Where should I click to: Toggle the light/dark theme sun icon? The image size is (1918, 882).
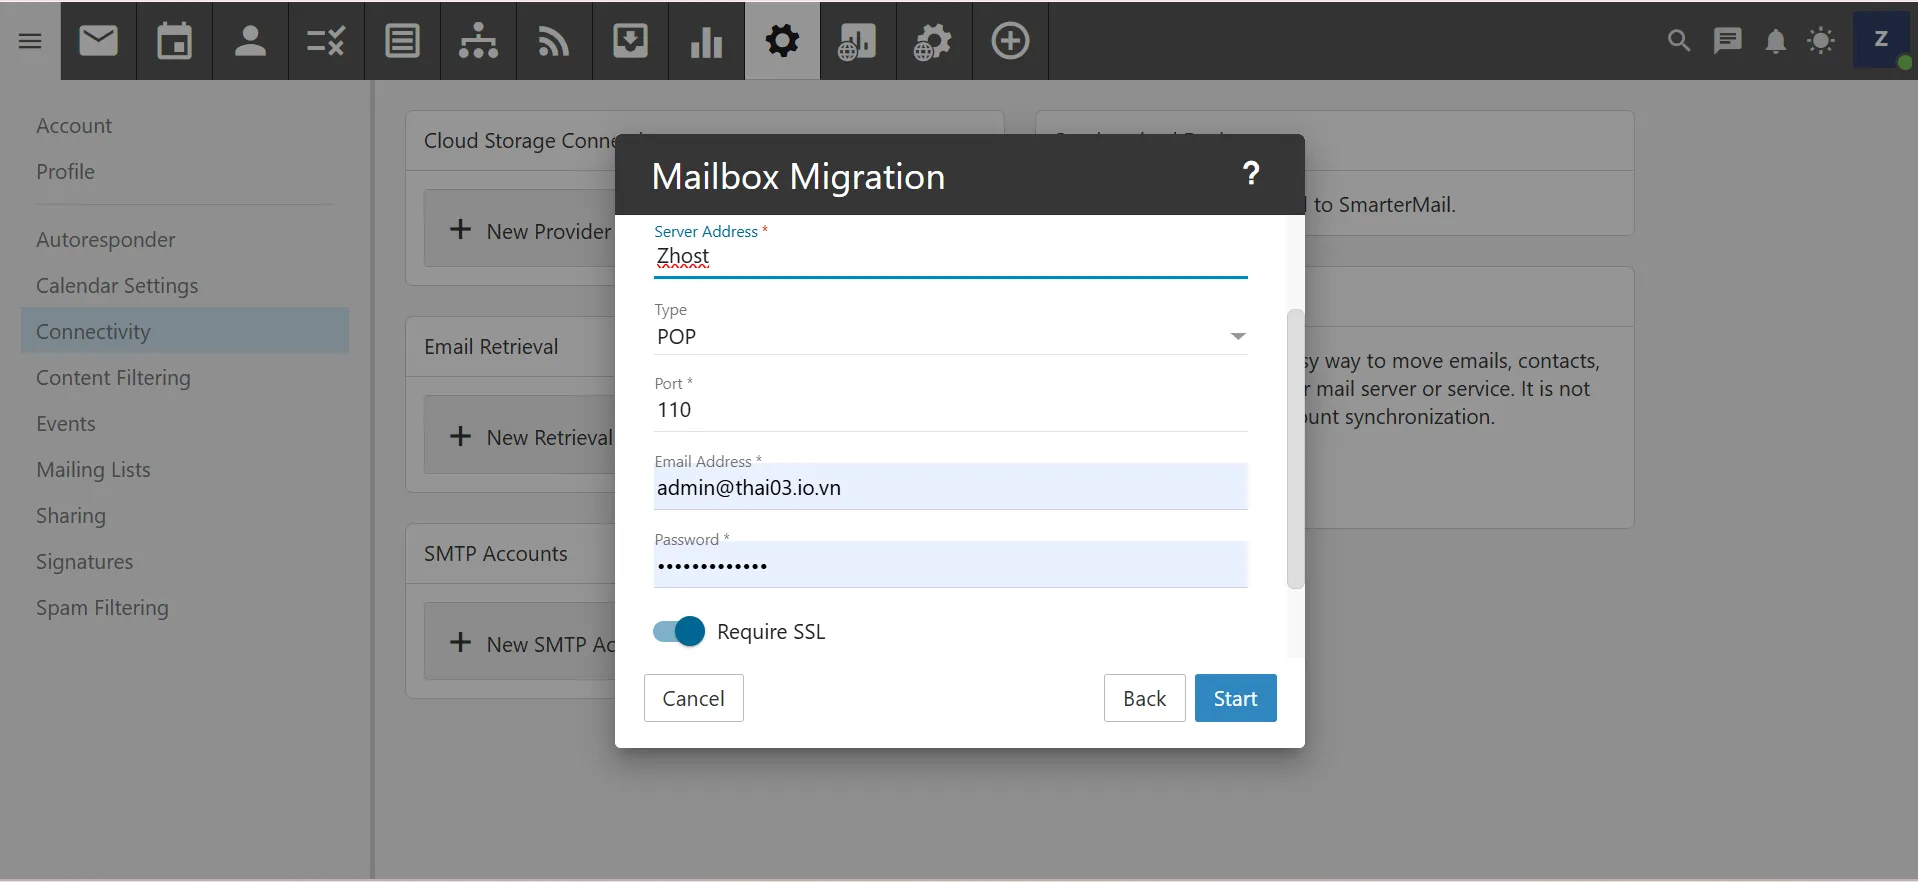pos(1821,41)
